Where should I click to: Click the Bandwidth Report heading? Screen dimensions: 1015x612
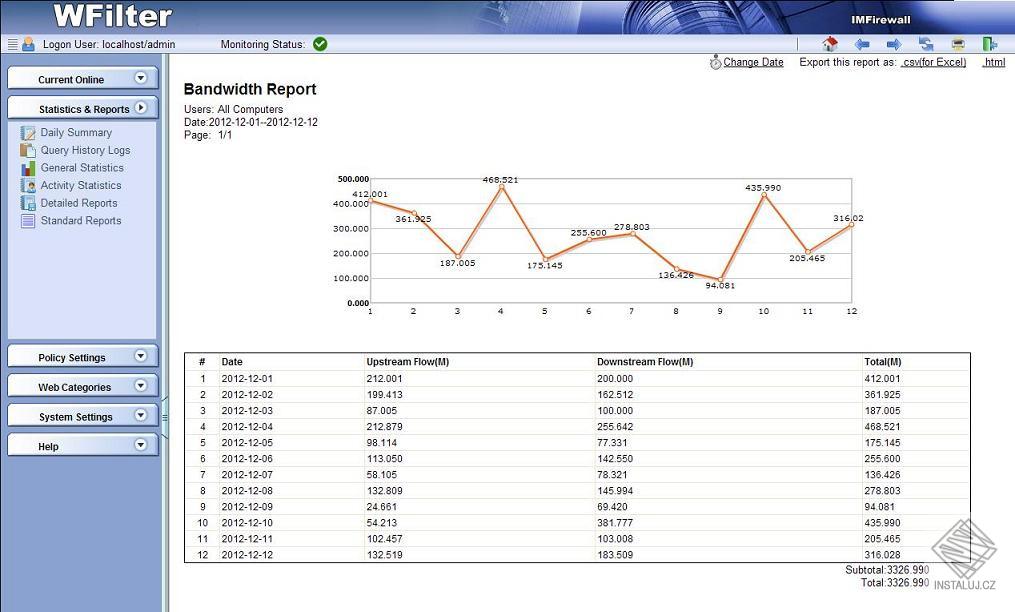(x=250, y=89)
